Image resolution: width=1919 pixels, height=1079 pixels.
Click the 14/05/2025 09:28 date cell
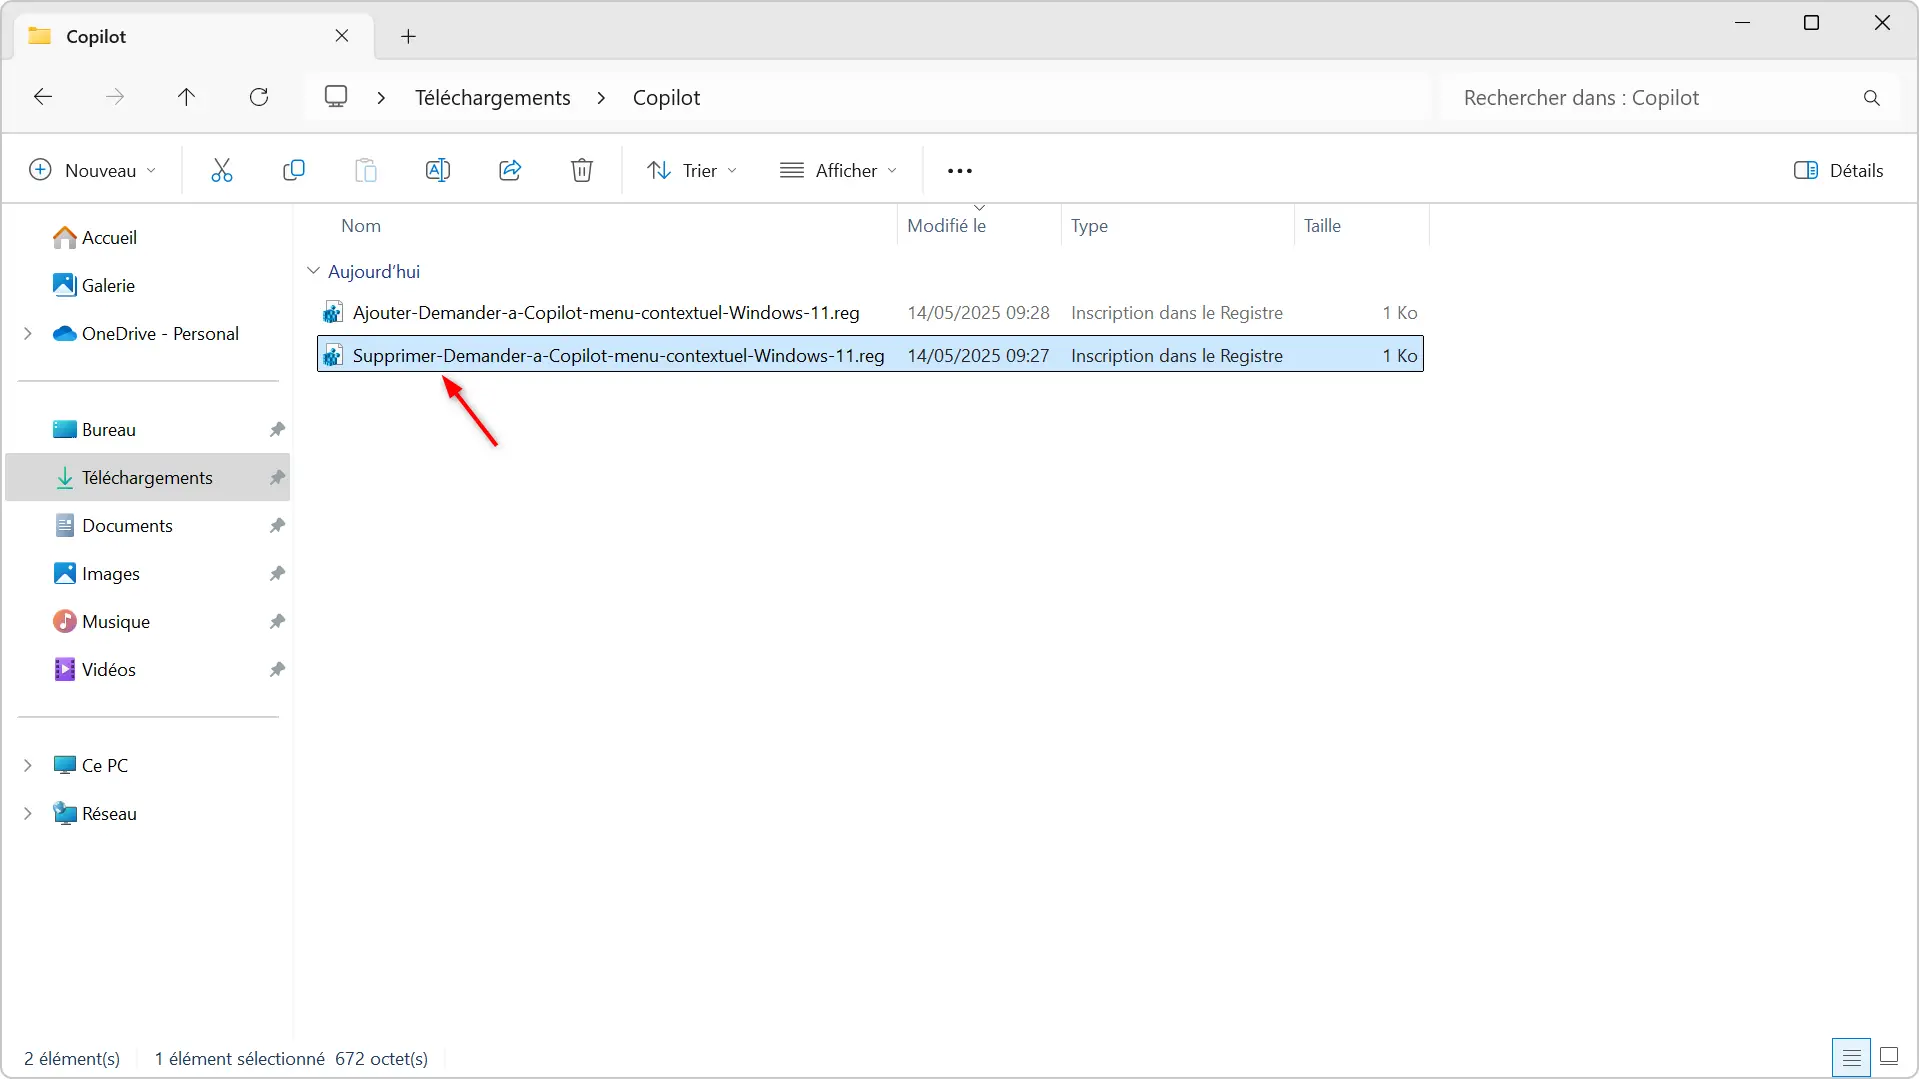[x=978, y=313]
